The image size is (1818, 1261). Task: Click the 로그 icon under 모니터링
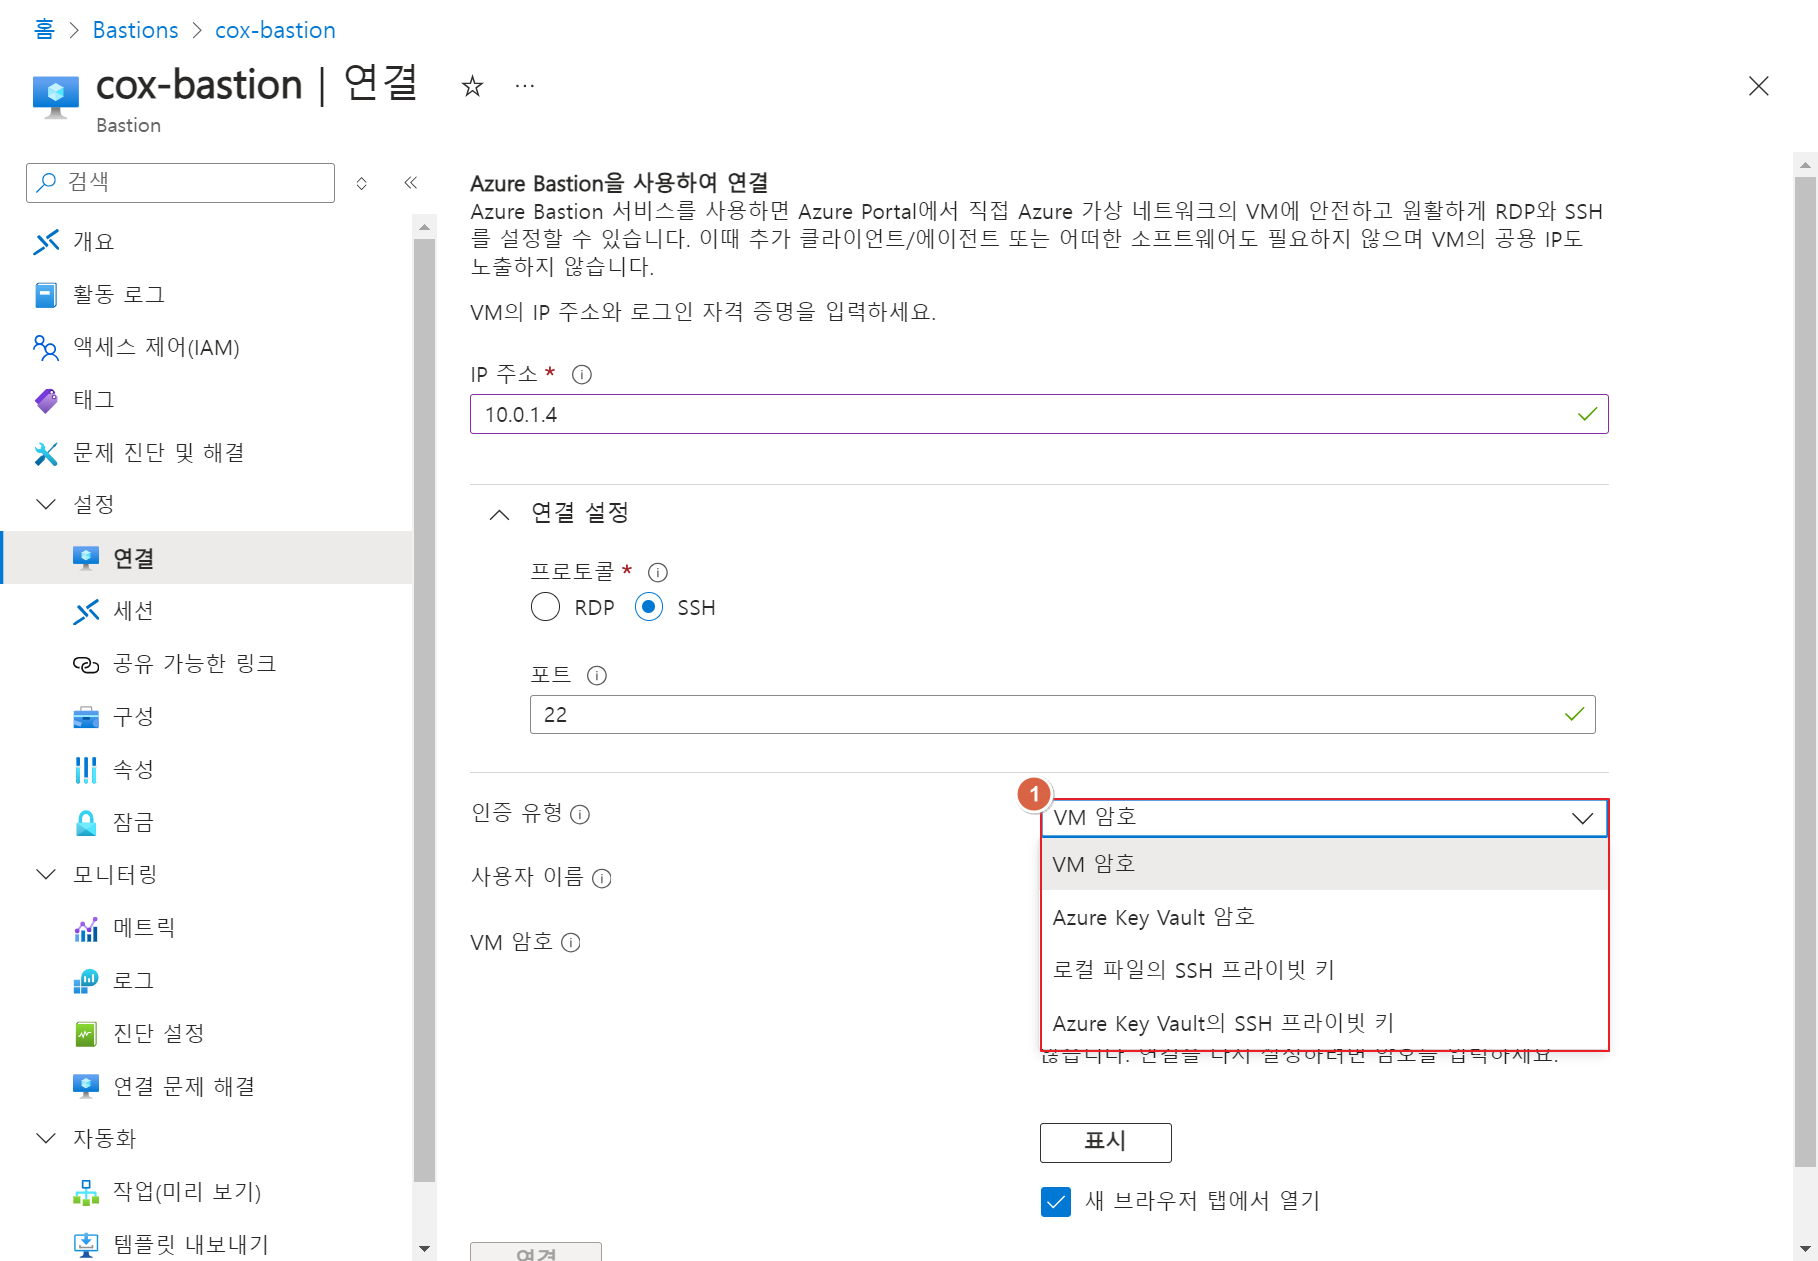86,981
